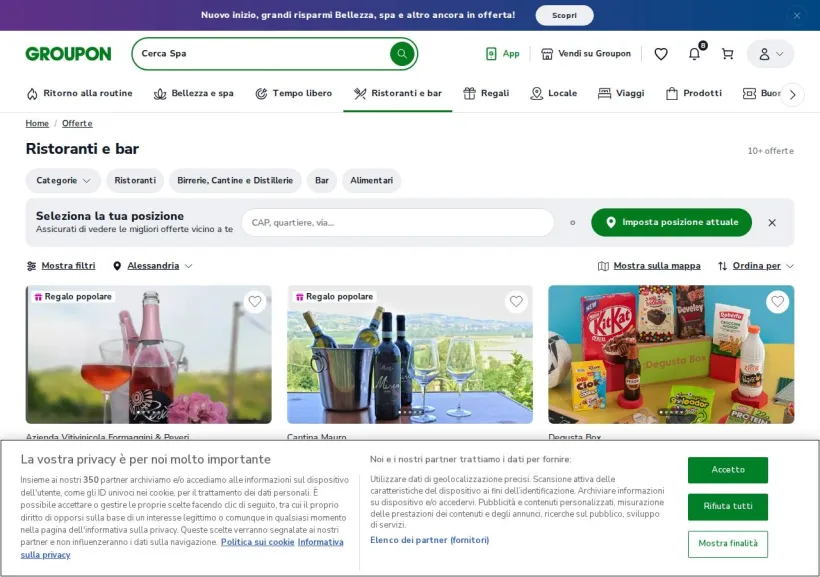Open the Regali category
The height and width of the screenshot is (577, 820).
click(x=486, y=94)
